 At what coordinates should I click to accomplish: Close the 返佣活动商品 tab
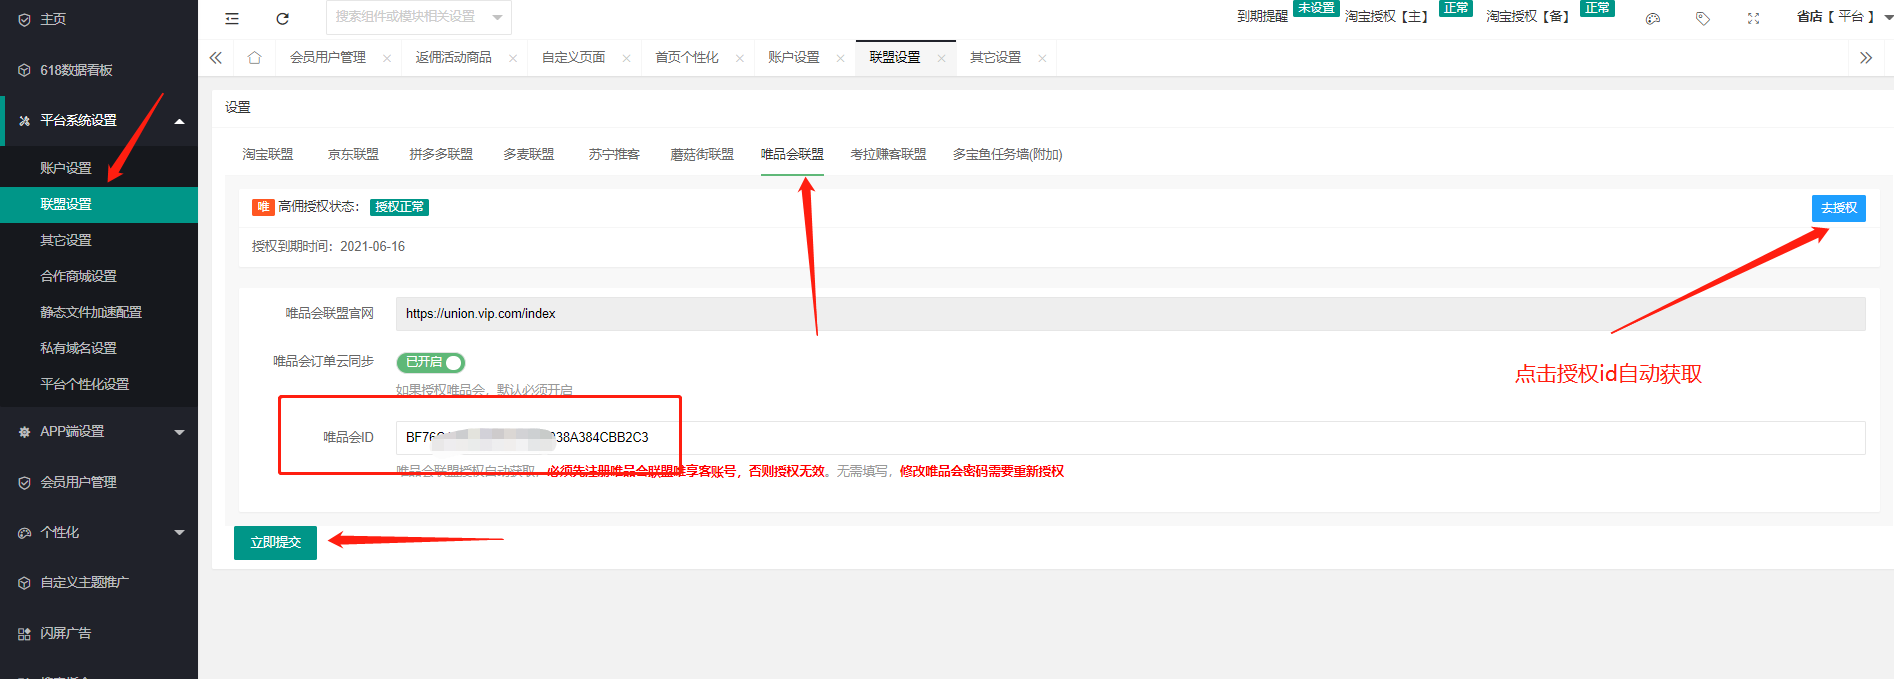[513, 58]
